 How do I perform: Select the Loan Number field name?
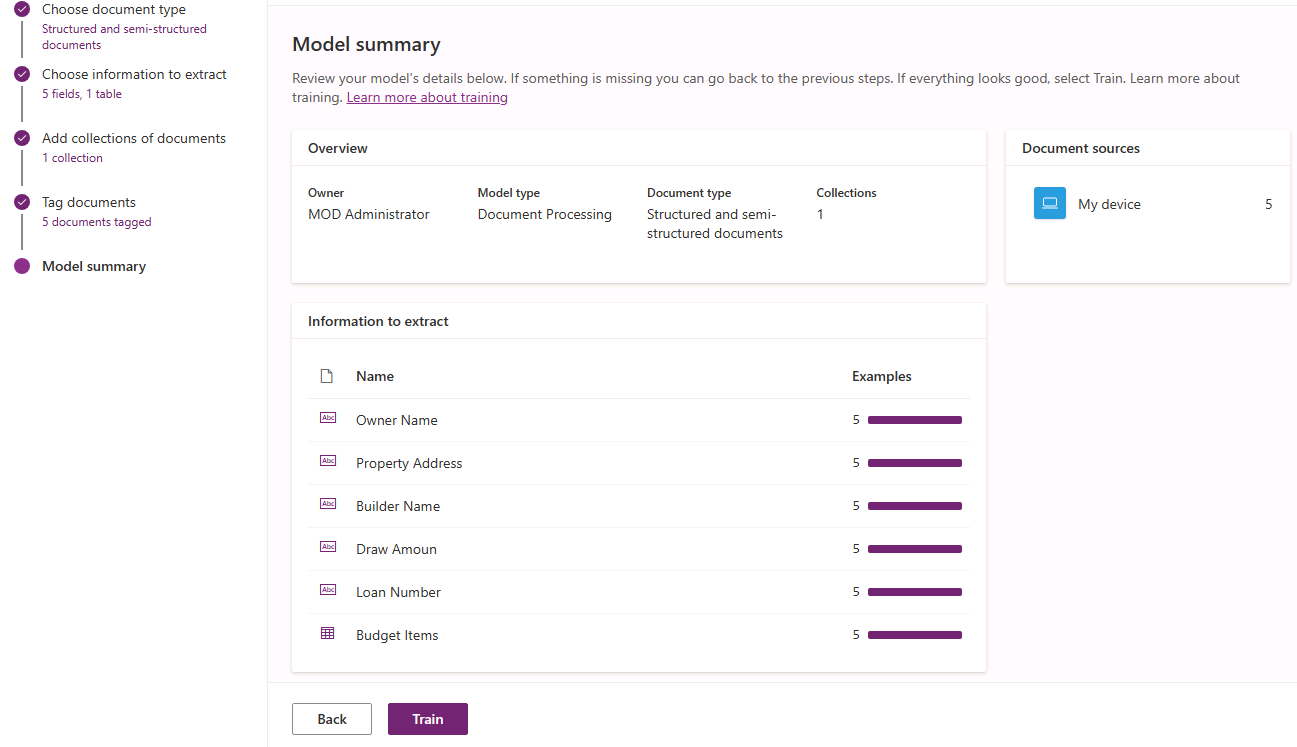[x=398, y=592]
